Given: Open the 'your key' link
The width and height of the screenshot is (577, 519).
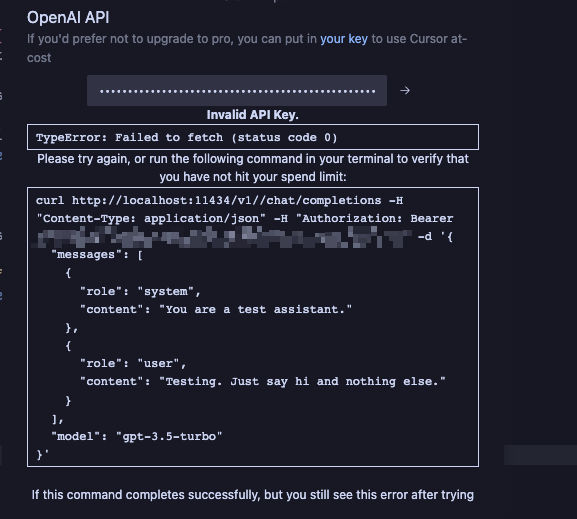Looking at the screenshot, I should (x=344, y=39).
